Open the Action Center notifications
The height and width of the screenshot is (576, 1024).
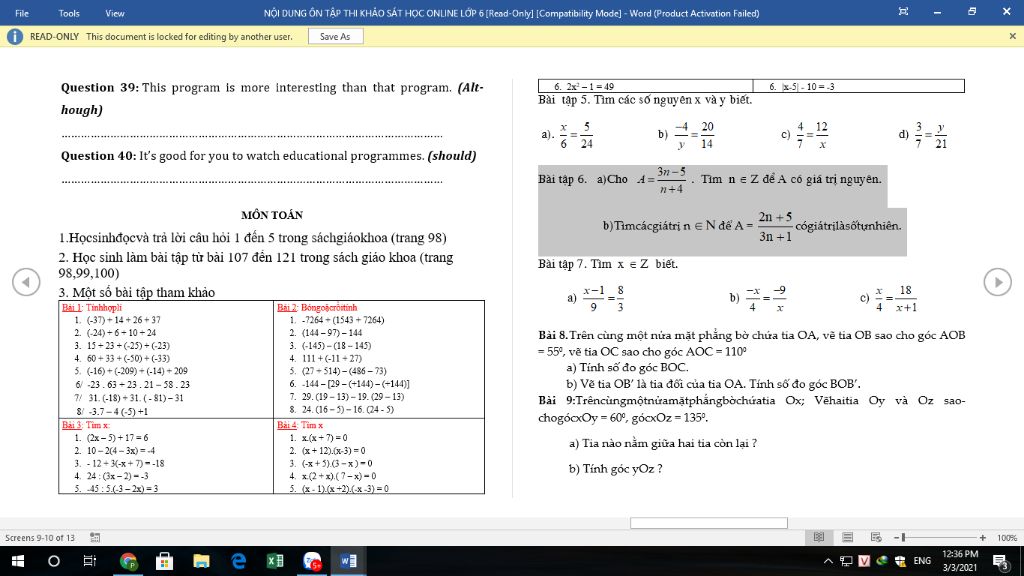click(x=1000, y=561)
